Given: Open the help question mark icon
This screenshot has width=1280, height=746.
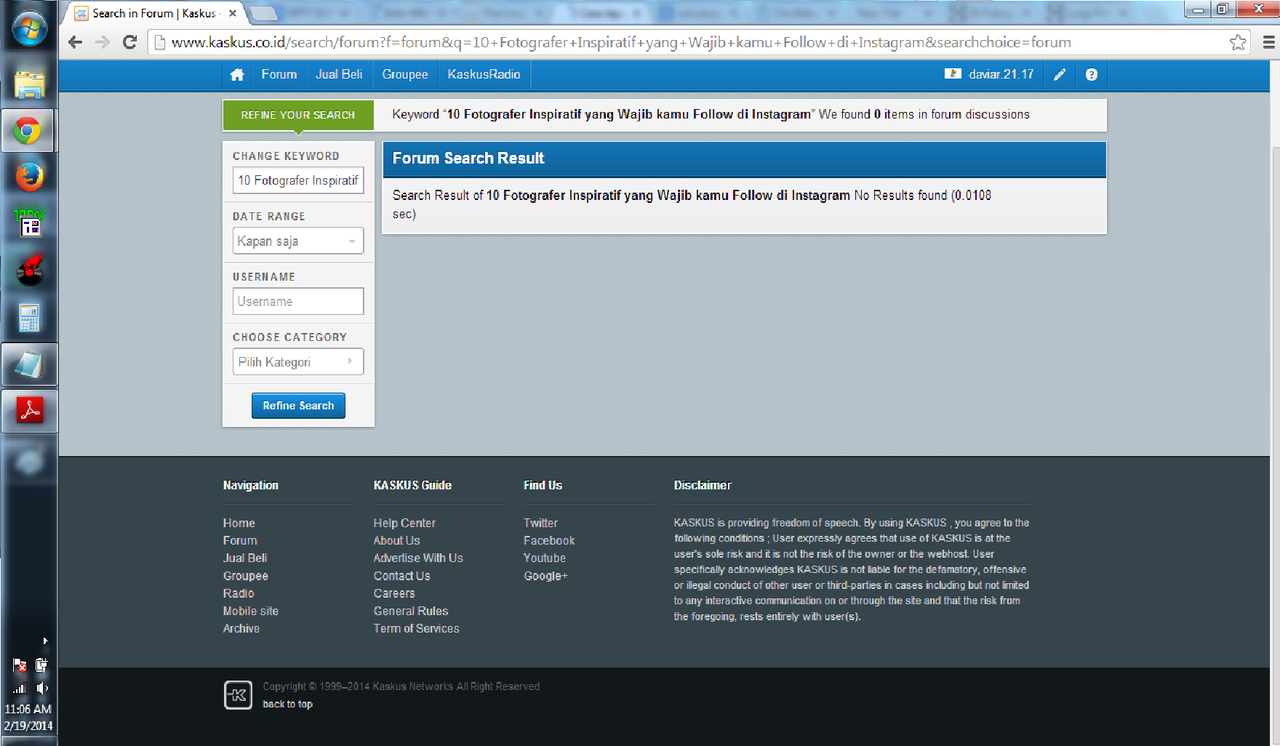Looking at the screenshot, I should click(1091, 75).
